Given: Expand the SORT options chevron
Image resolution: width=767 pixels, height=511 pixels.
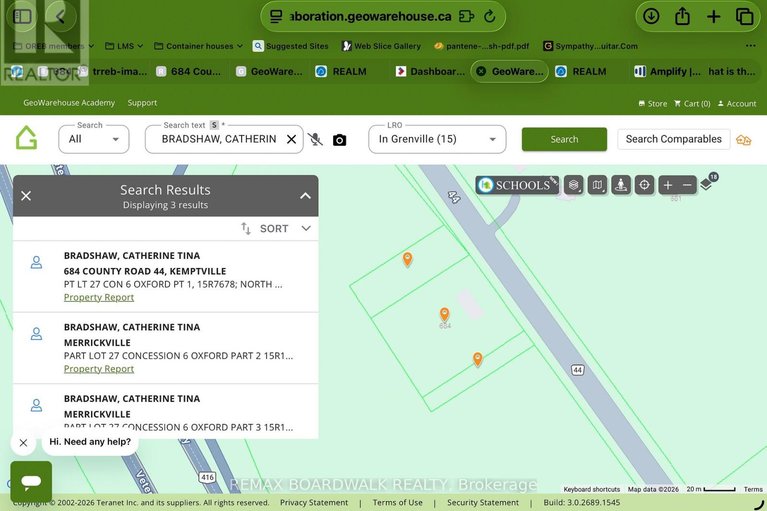Looking at the screenshot, I should point(306,229).
